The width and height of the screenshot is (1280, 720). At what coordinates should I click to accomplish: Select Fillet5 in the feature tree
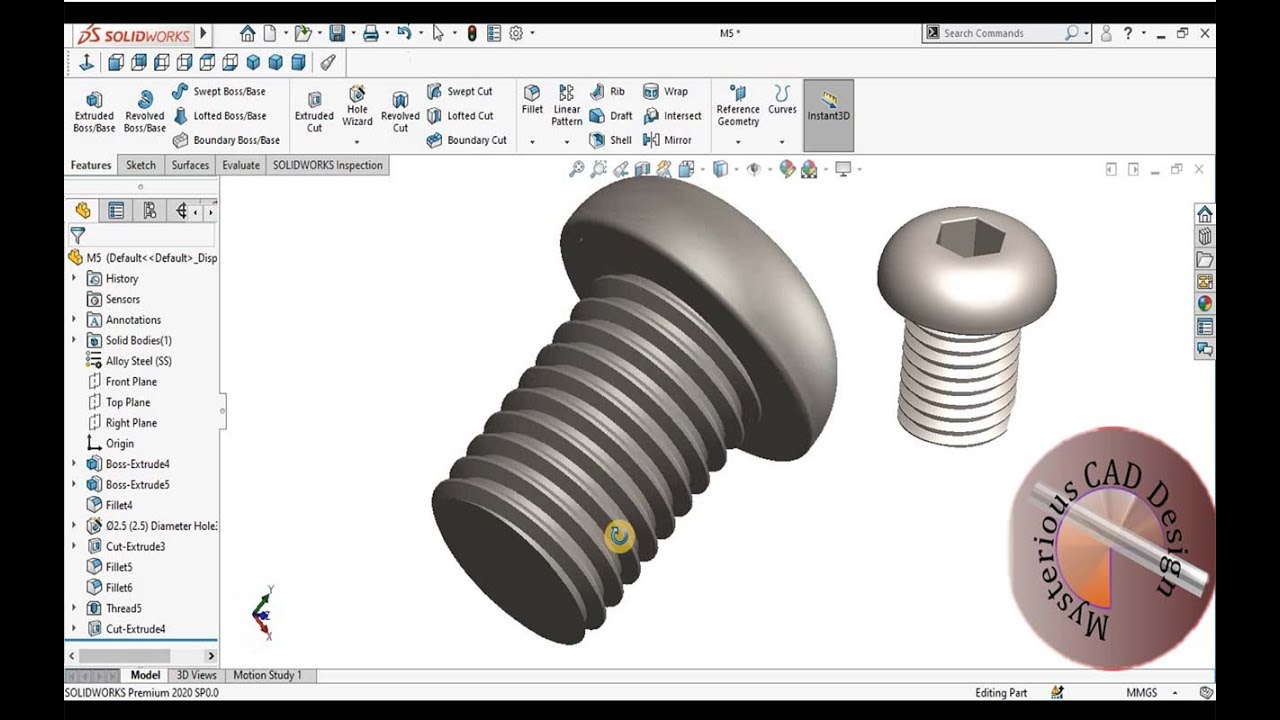[109, 567]
